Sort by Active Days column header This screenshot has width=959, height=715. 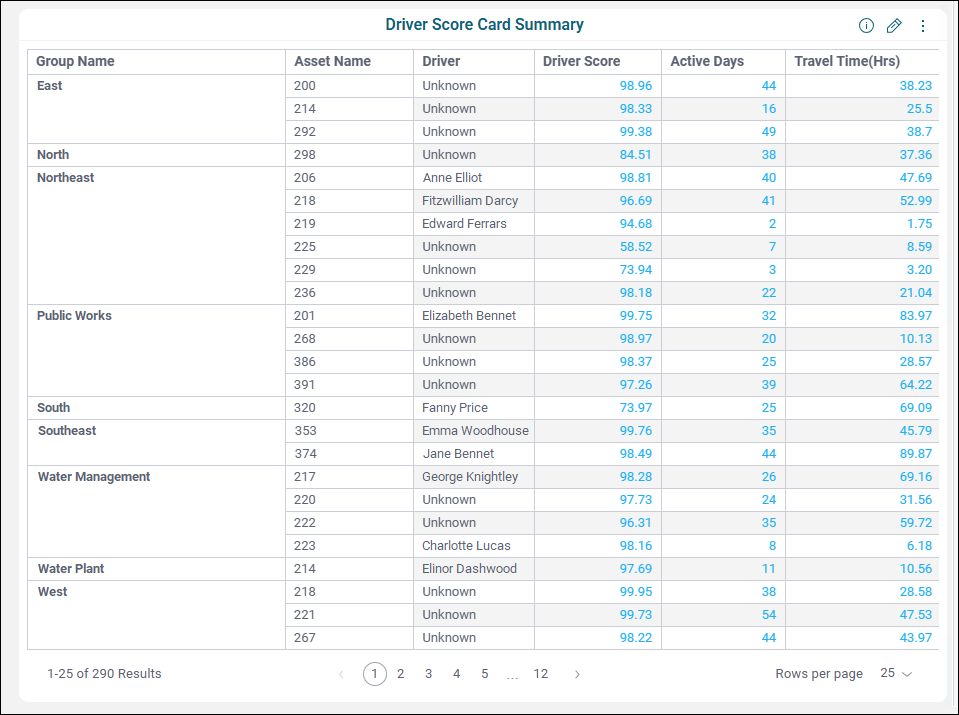click(x=707, y=61)
